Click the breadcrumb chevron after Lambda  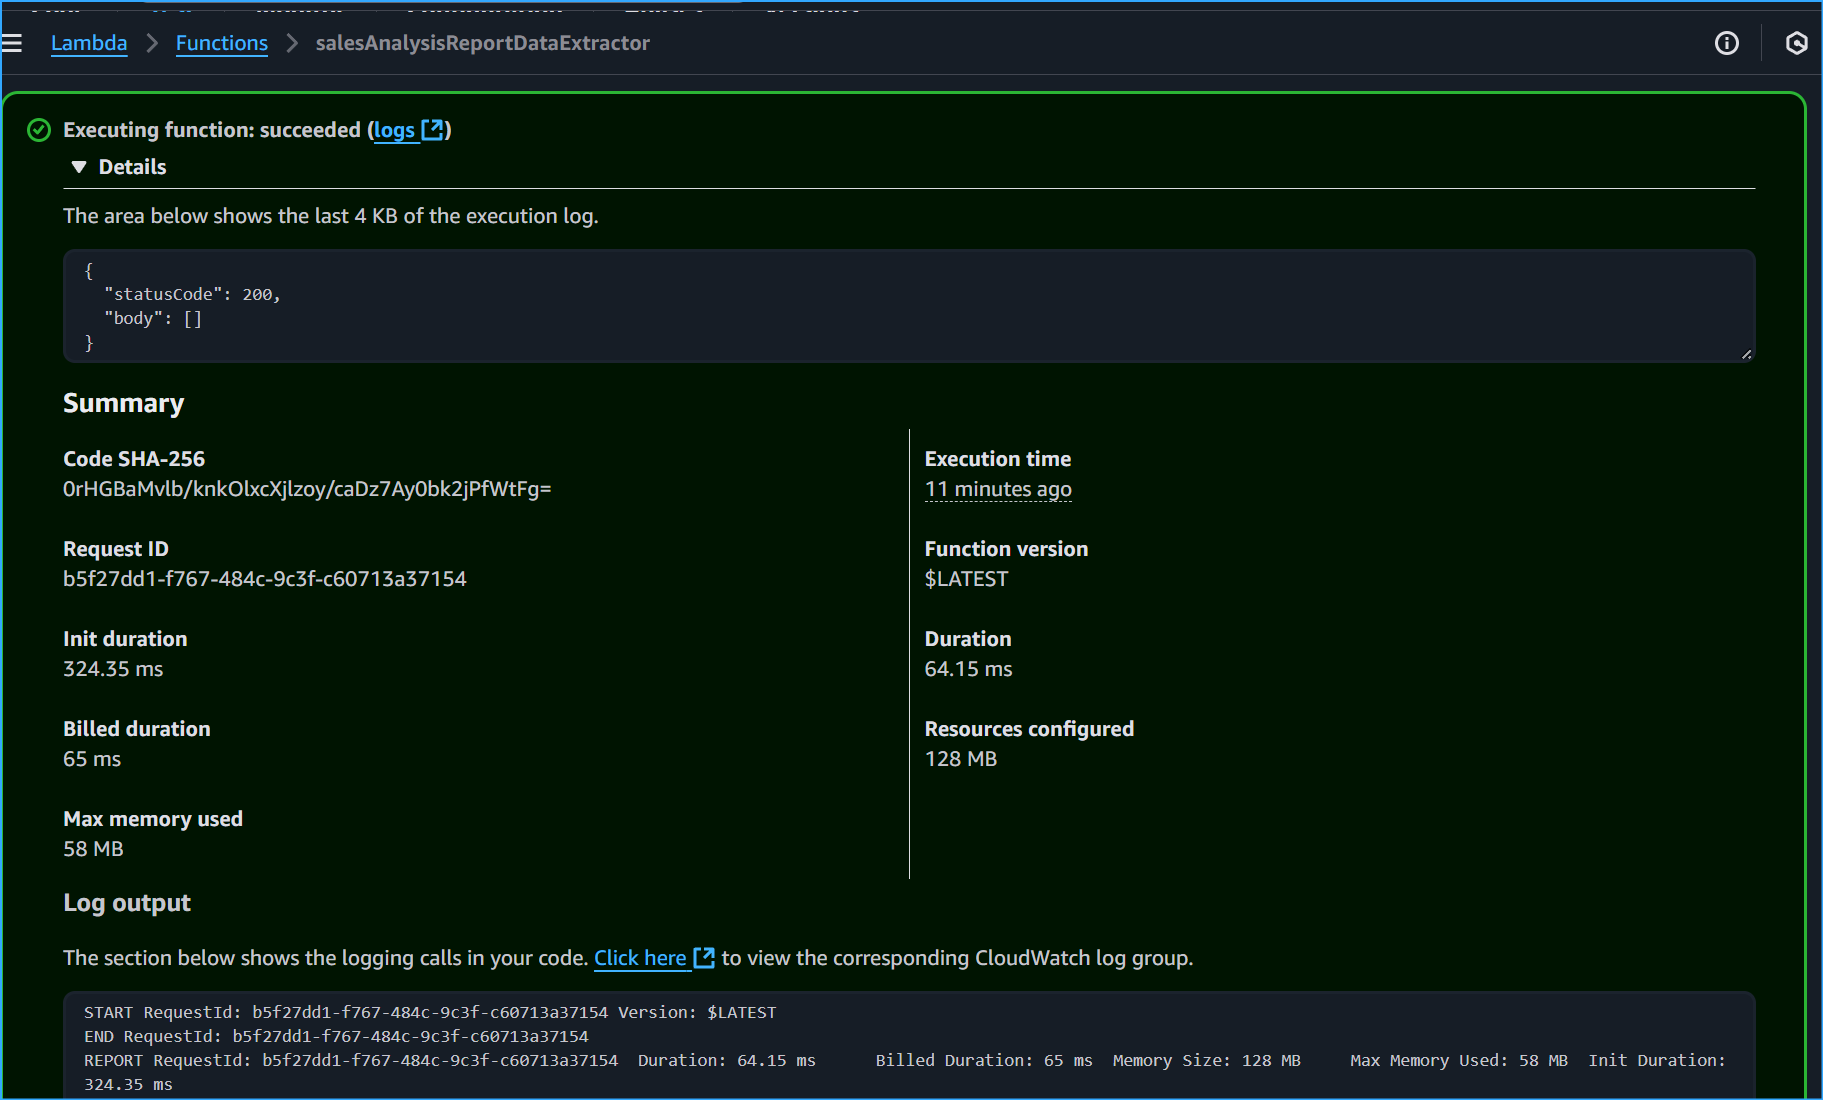pyautogui.click(x=151, y=44)
